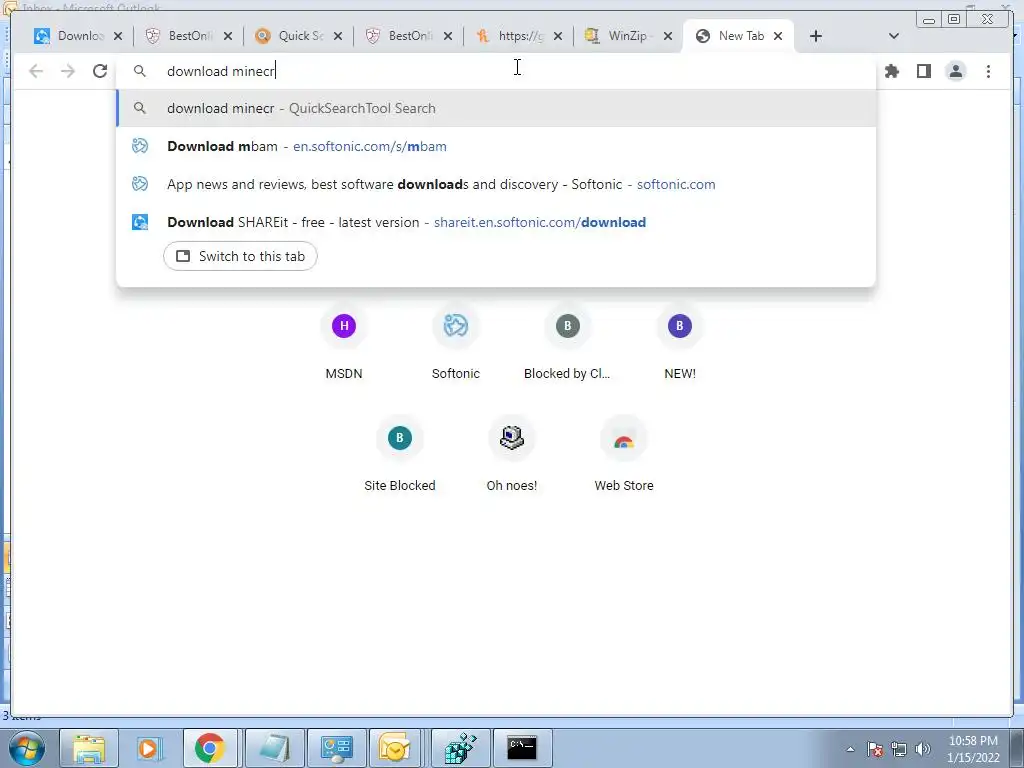Open the 'Oh noes!' shortcut
The width and height of the screenshot is (1024, 768).
pyautogui.click(x=512, y=455)
